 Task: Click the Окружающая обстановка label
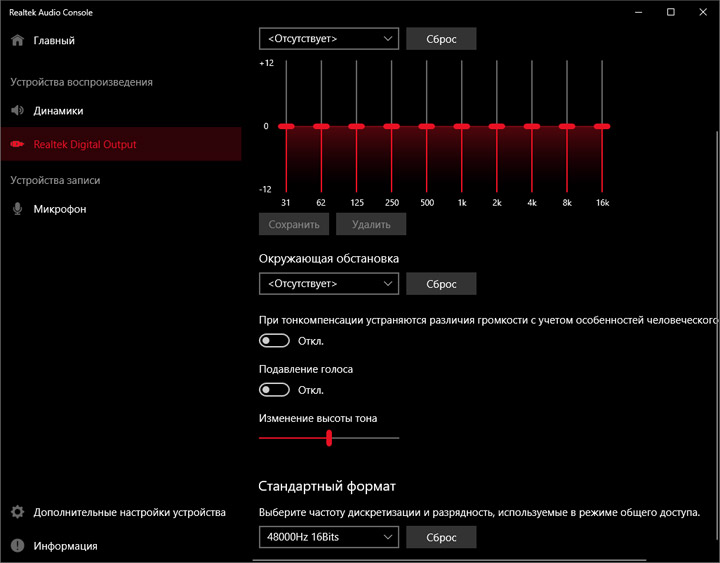click(329, 259)
